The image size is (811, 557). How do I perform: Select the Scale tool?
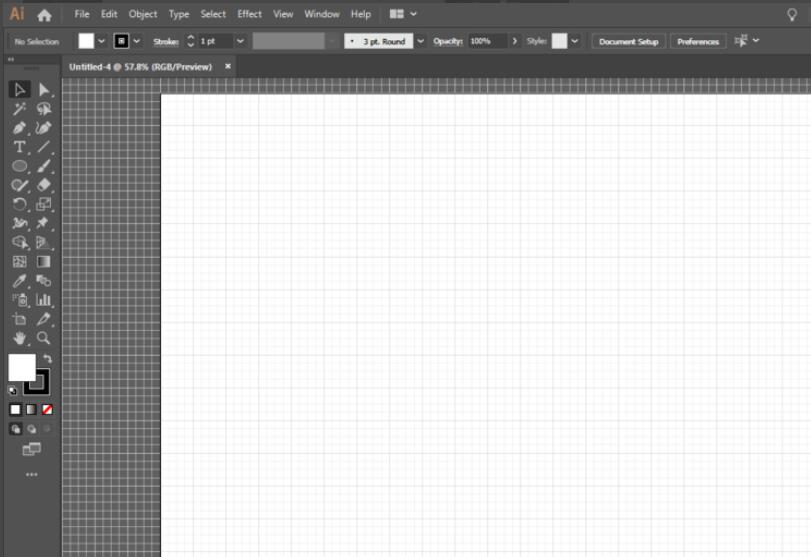point(44,204)
